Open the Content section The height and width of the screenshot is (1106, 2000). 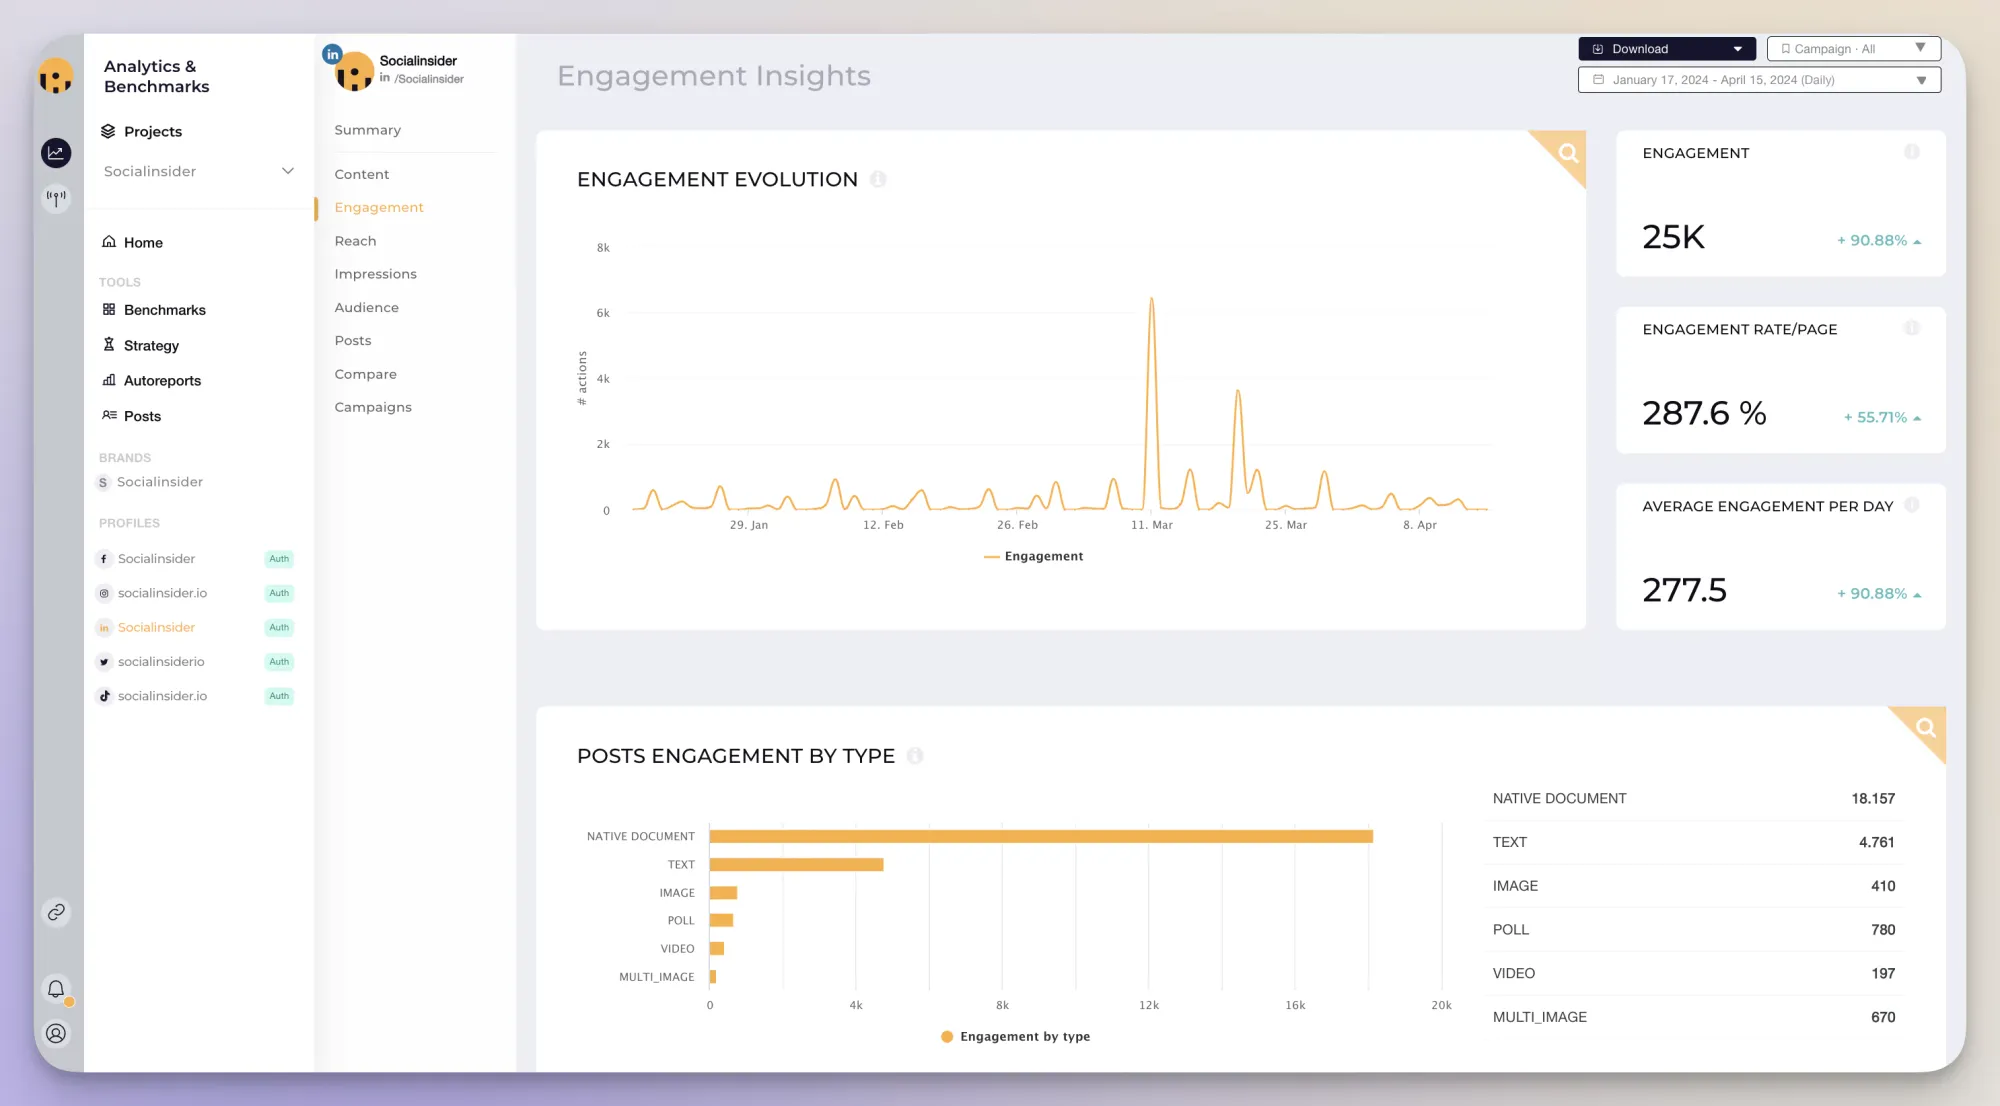pyautogui.click(x=361, y=174)
